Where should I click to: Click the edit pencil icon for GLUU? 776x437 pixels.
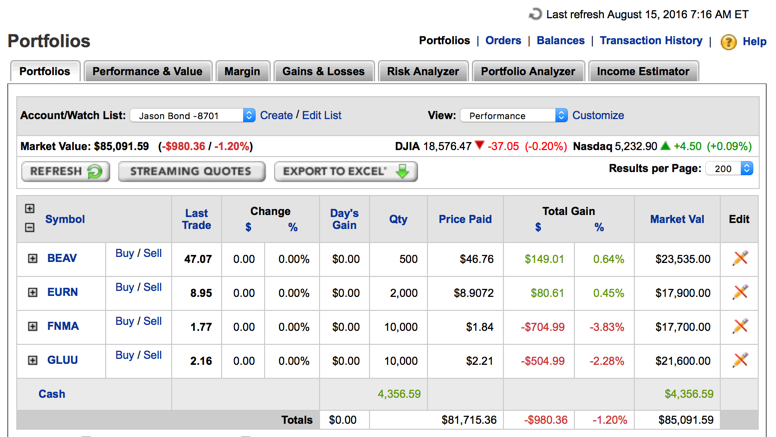click(740, 360)
